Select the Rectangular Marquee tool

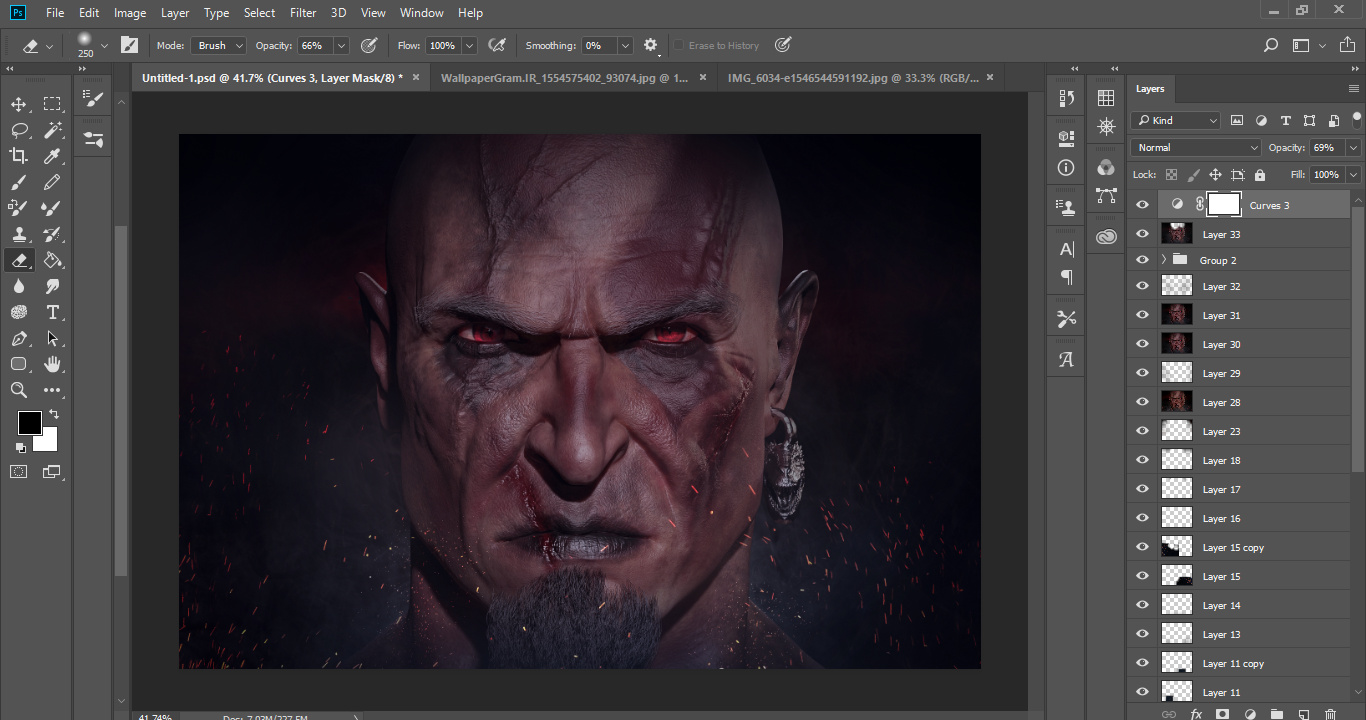tap(52, 104)
